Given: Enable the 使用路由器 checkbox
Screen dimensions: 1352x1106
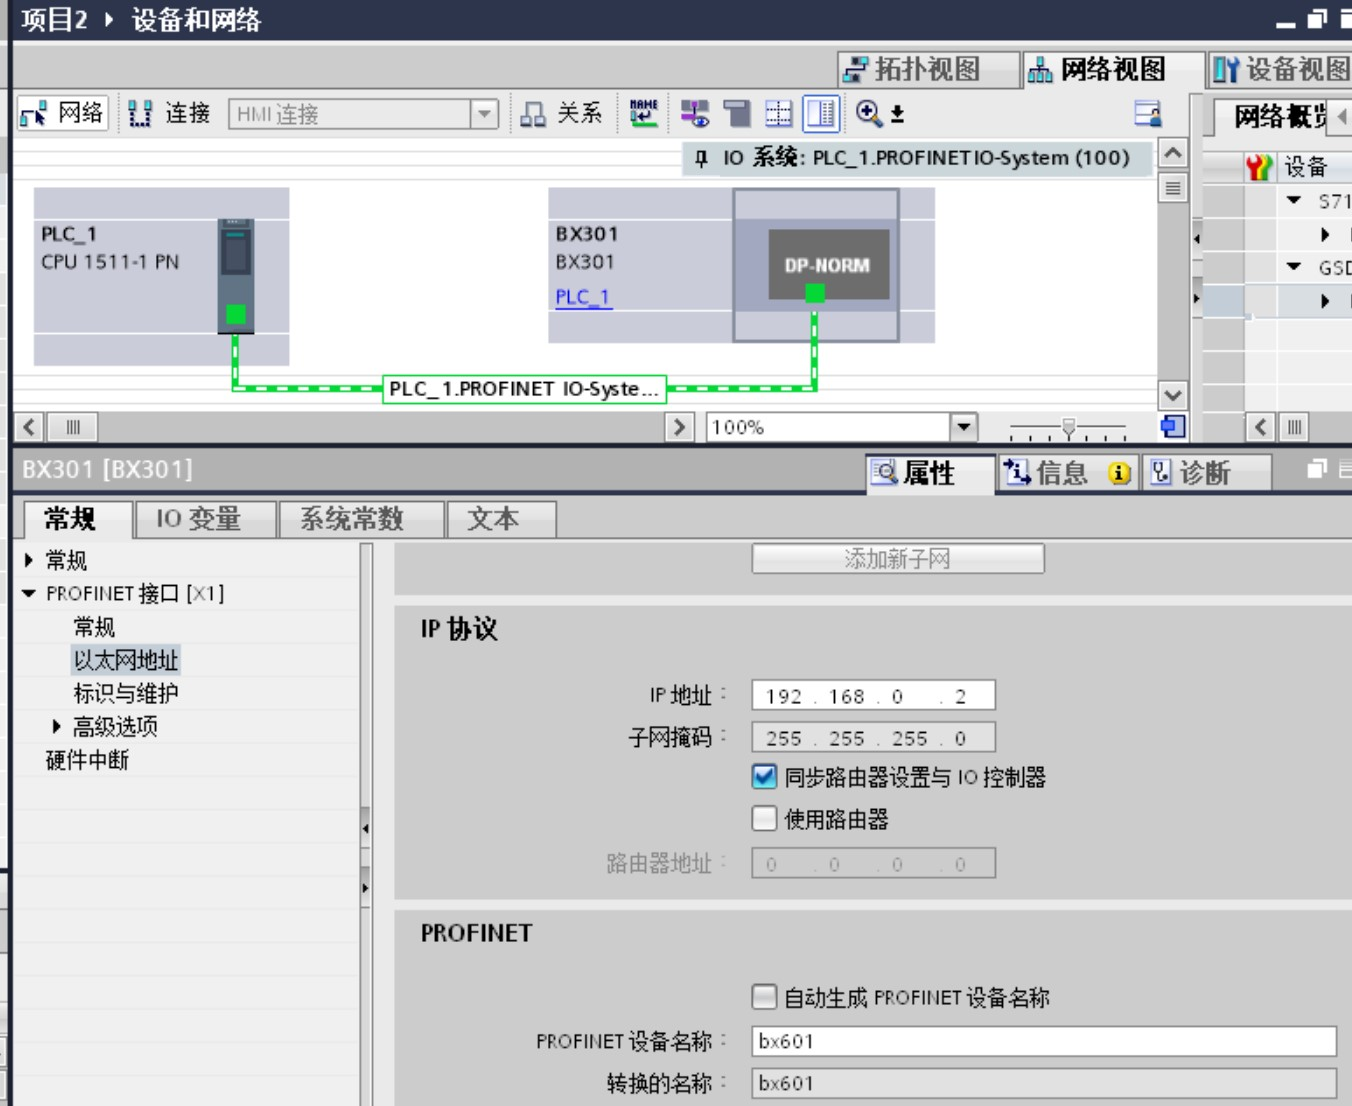Looking at the screenshot, I should click(764, 819).
